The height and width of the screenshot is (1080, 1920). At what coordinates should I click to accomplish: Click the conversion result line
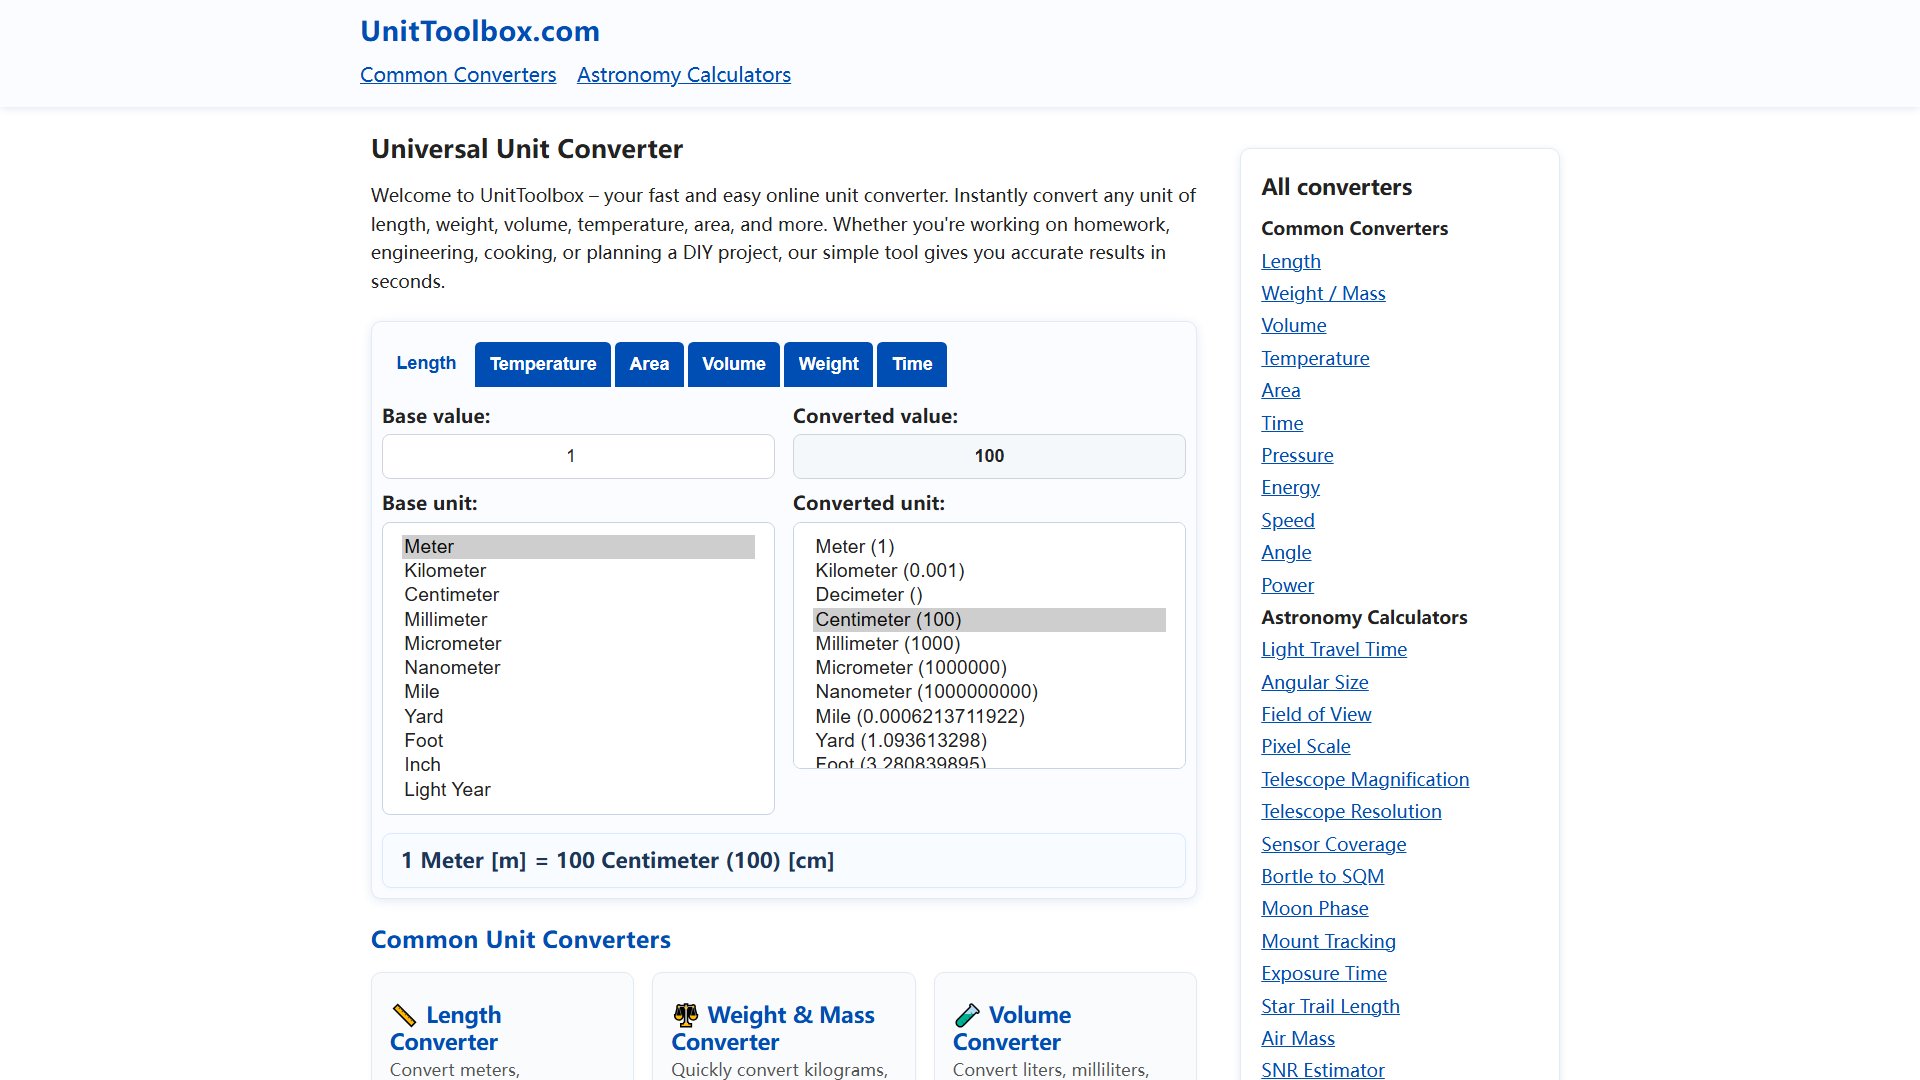point(784,861)
